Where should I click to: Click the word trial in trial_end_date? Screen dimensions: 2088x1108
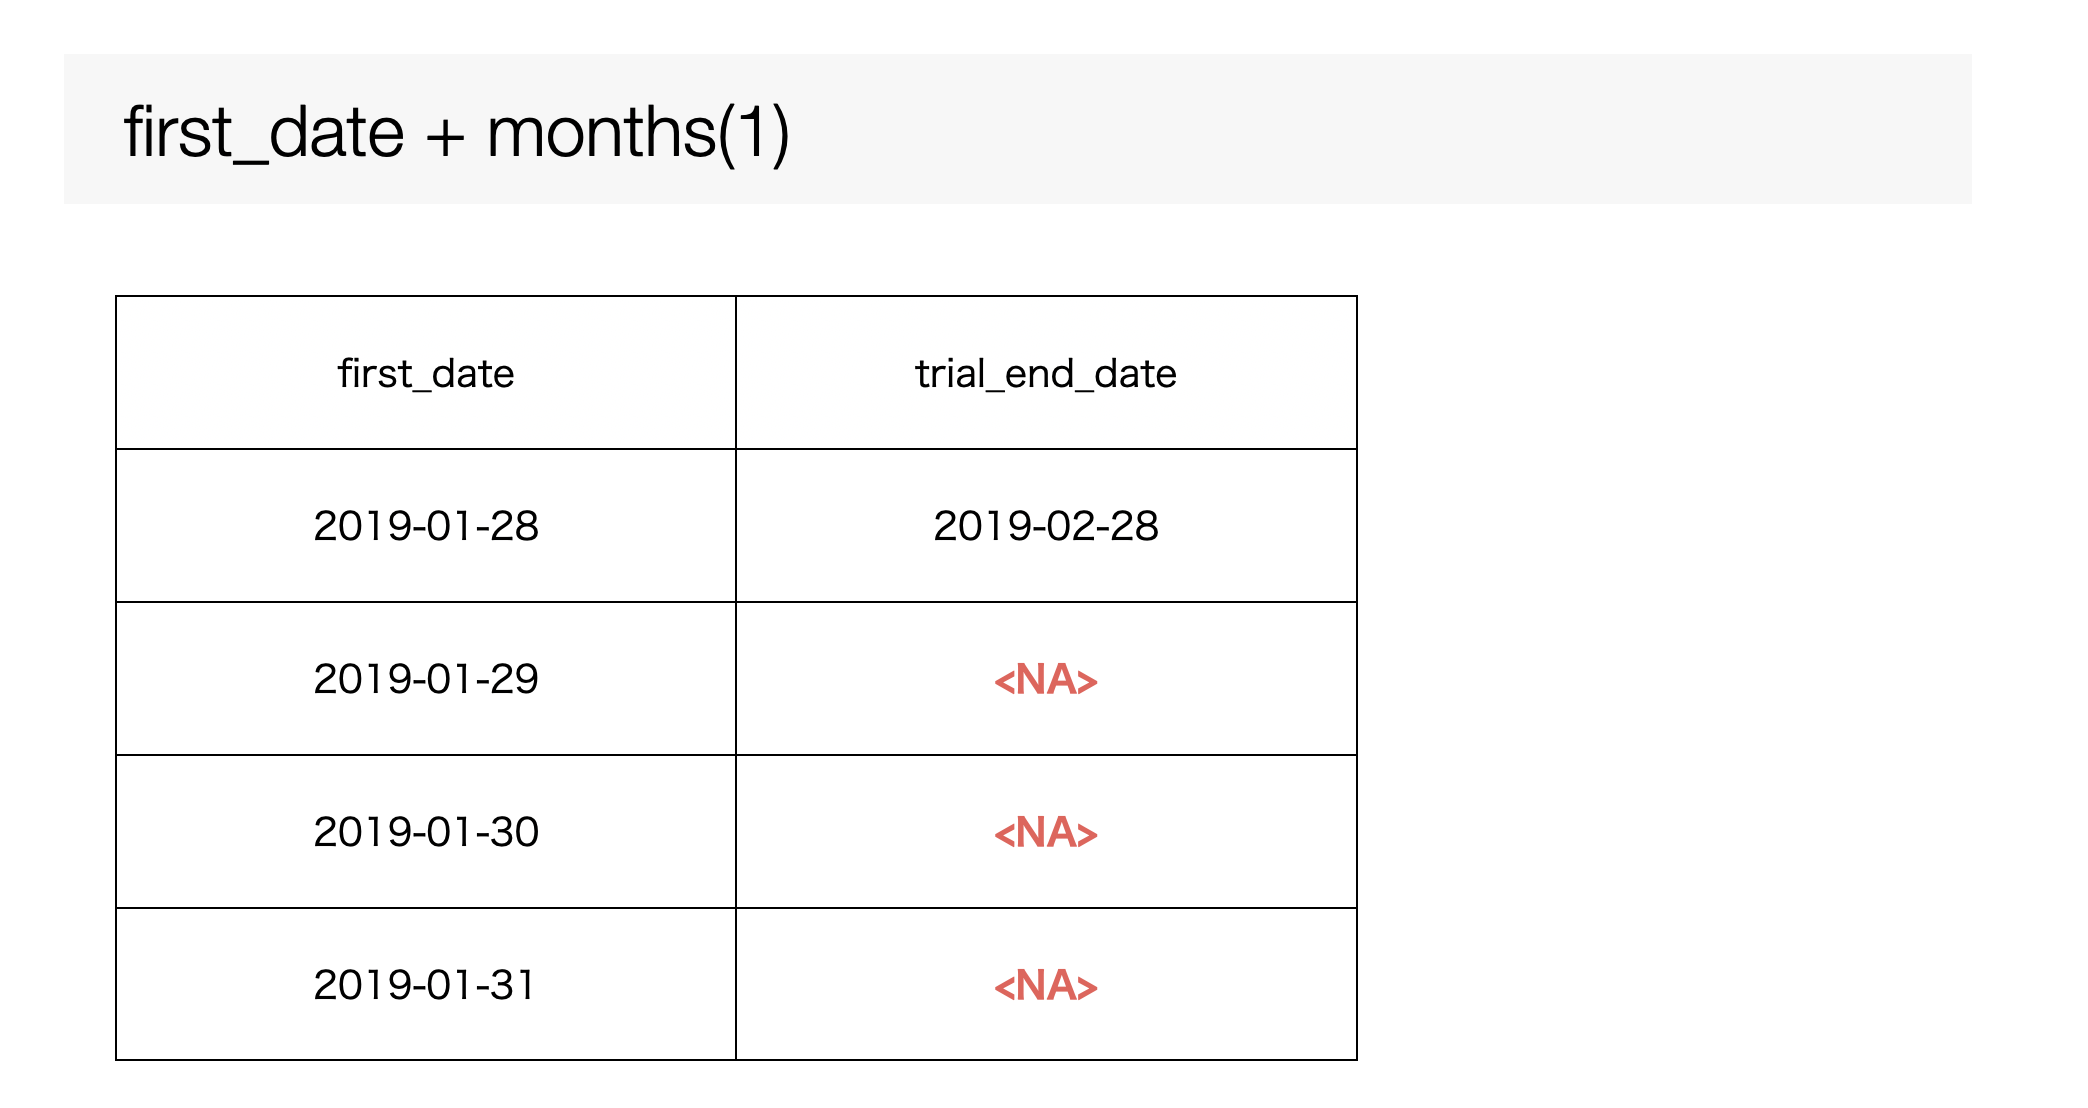tap(950, 373)
